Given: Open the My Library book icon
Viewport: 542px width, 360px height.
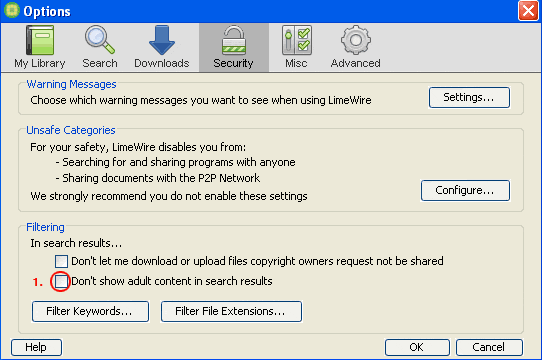Looking at the screenshot, I should [x=40, y=40].
